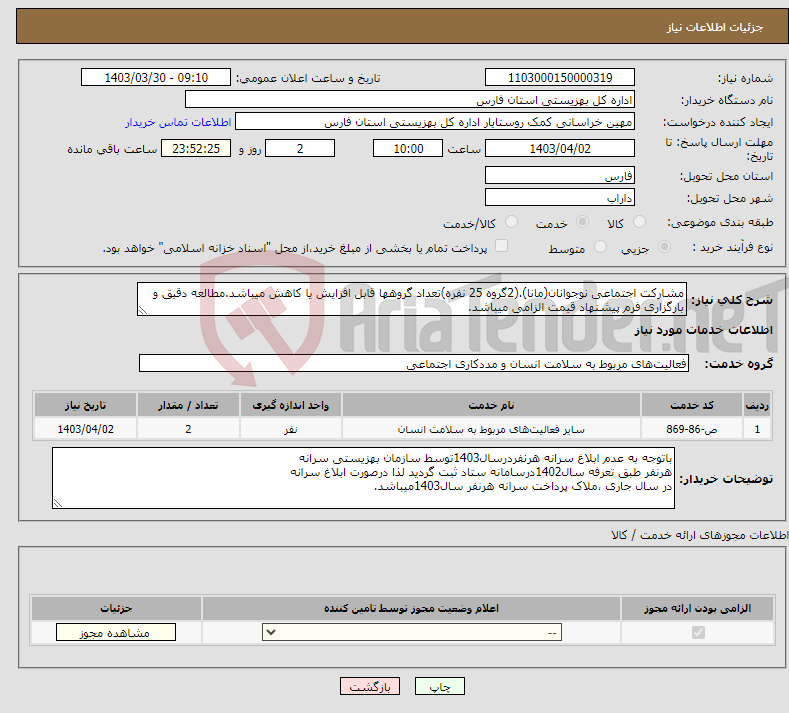Click the الزامی بودن ارائه مجوز header

[x=697, y=608]
